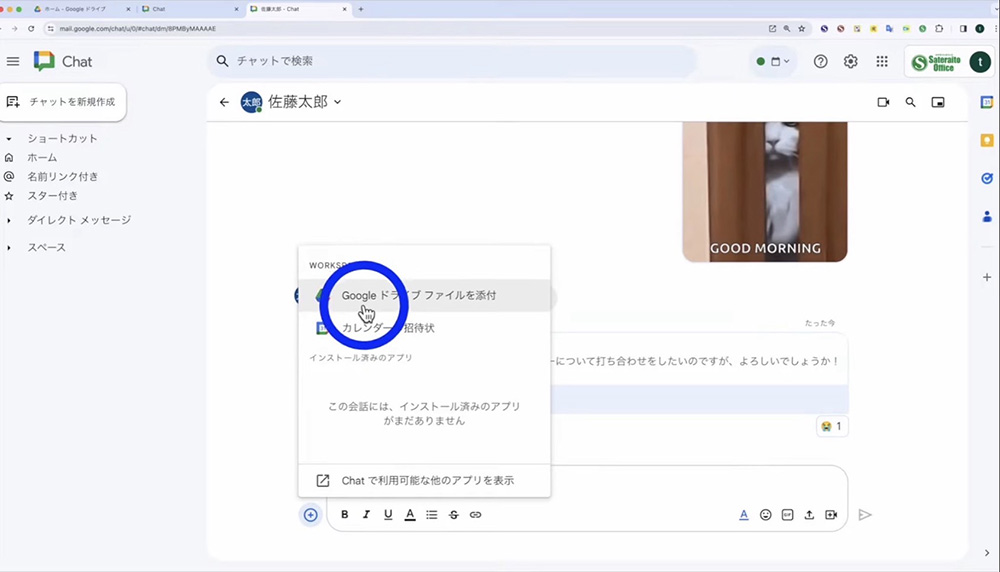The height and width of the screenshot is (572, 1000).
Task: Click the address bar URL
Action: pos(138,29)
